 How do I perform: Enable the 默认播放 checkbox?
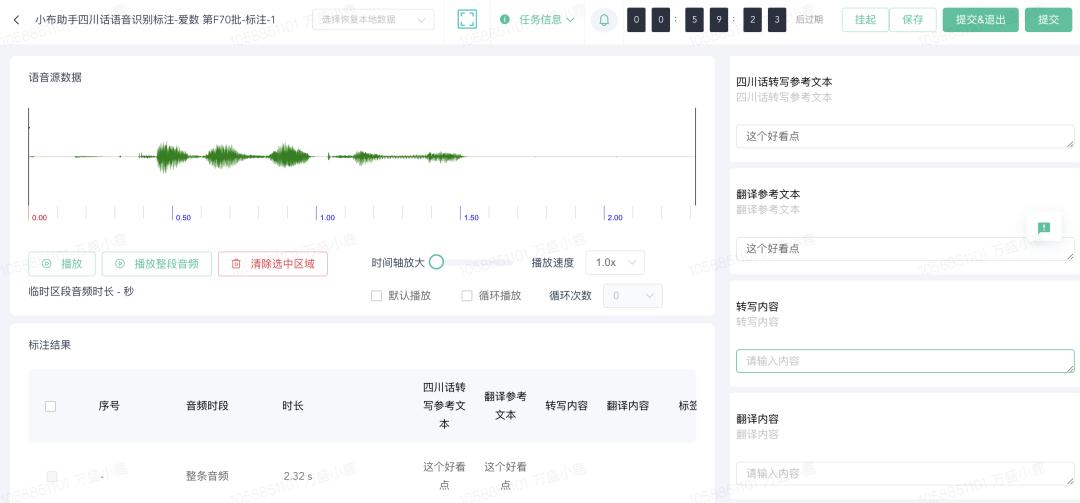[x=377, y=296]
